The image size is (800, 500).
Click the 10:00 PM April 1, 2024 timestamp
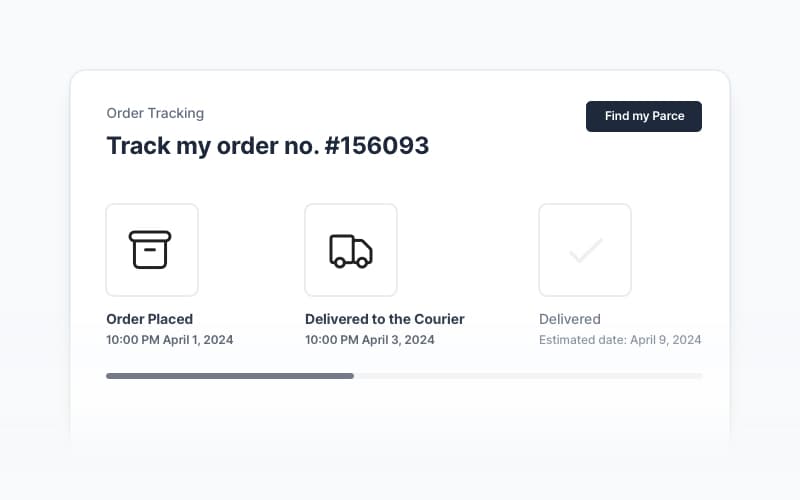169,340
